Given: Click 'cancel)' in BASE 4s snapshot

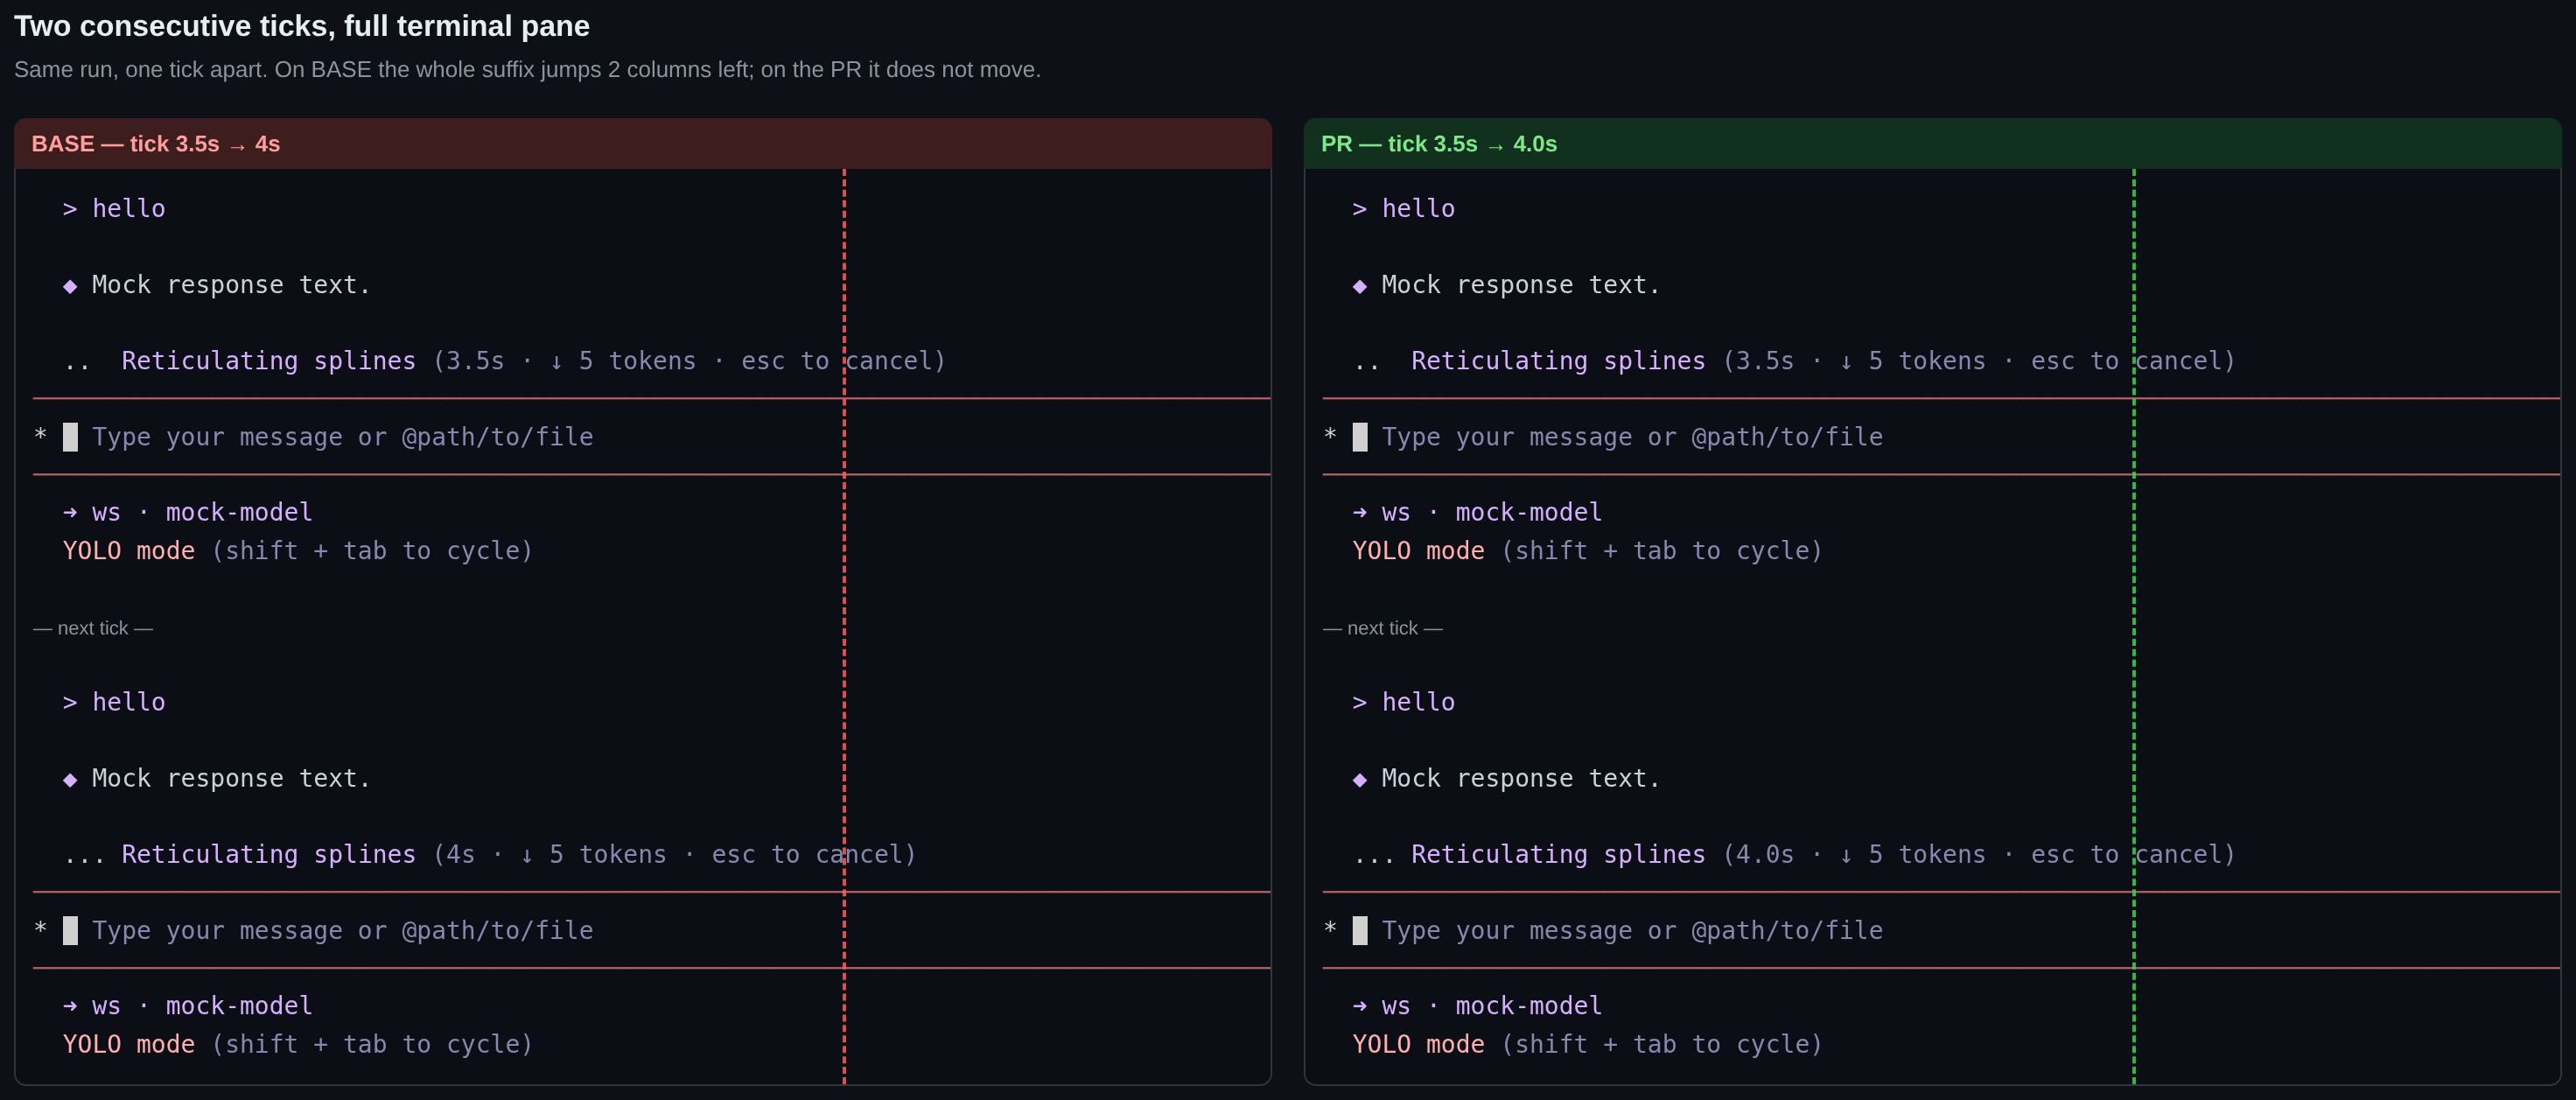Looking at the screenshot, I should (866, 854).
